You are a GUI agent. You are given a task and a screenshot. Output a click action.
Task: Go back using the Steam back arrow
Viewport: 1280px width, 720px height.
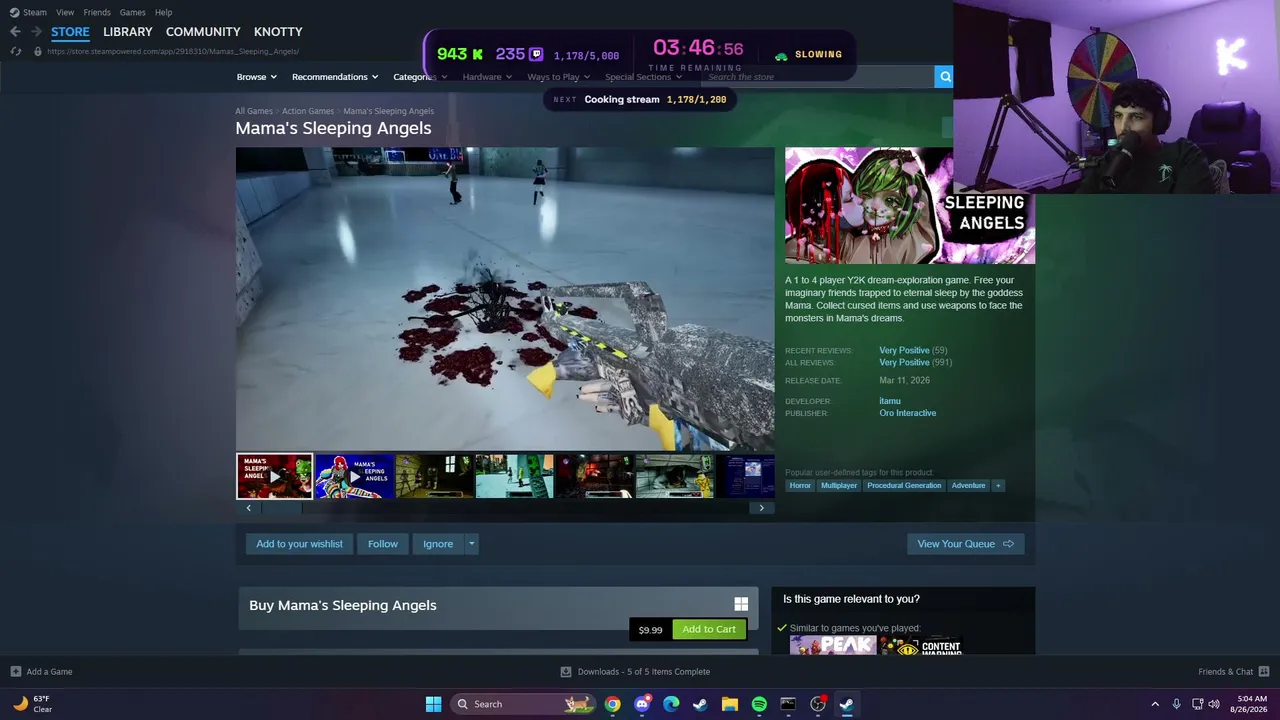click(15, 32)
